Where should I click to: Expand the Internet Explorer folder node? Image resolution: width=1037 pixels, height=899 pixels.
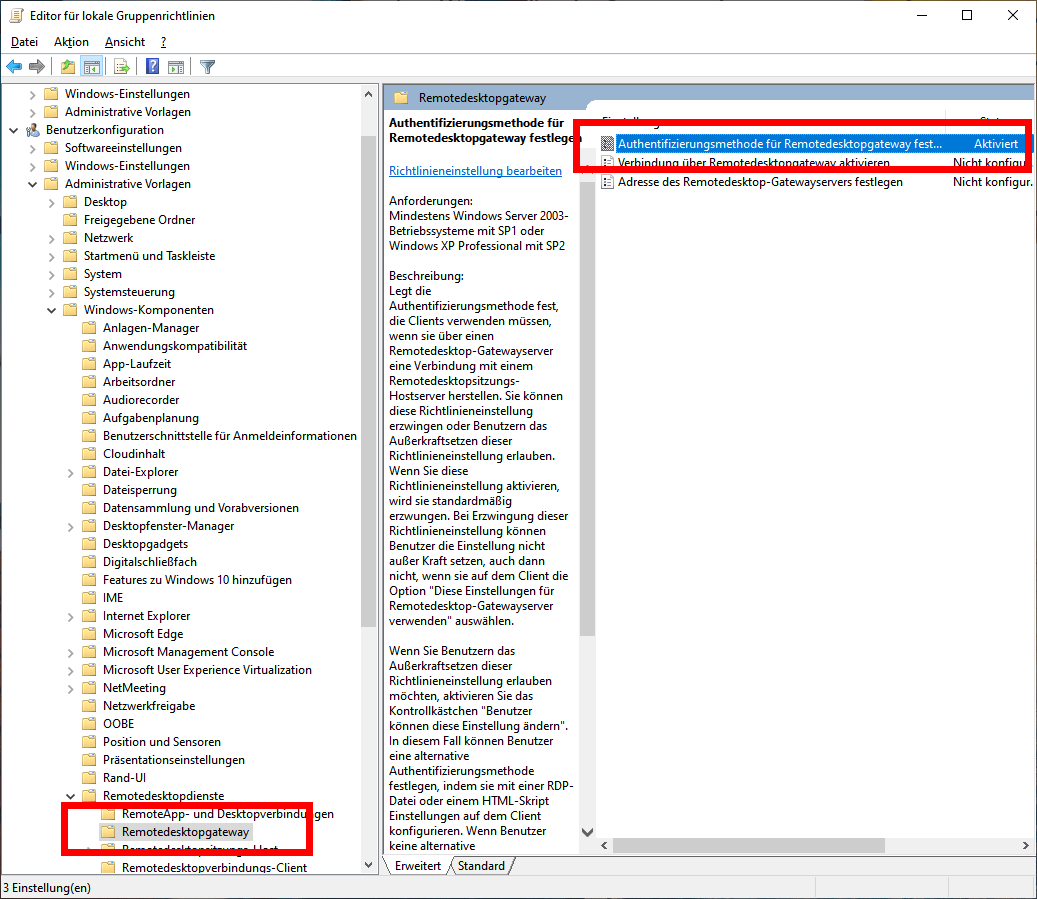70,616
